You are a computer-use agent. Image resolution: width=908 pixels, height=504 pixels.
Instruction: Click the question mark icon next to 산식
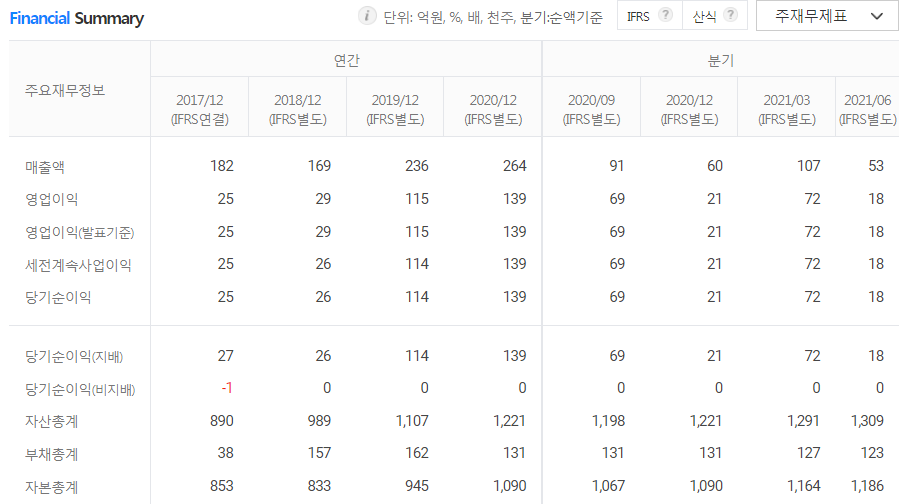[731, 15]
